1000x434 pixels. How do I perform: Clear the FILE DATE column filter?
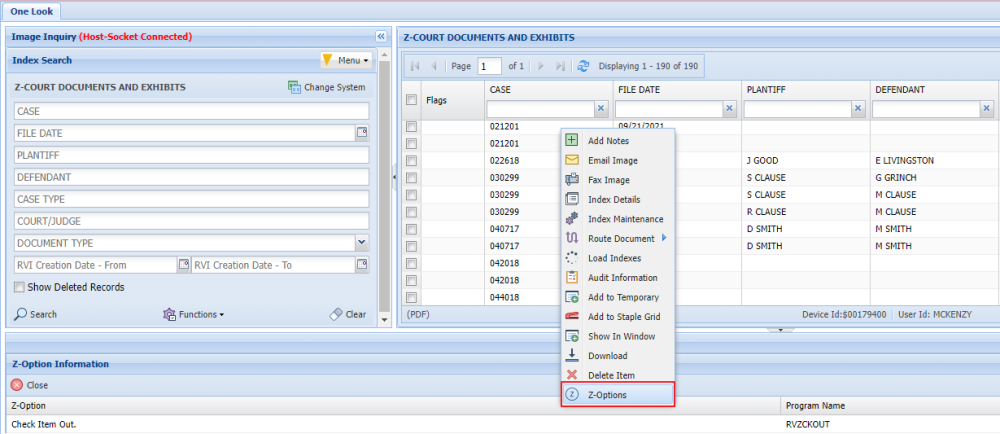(730, 110)
